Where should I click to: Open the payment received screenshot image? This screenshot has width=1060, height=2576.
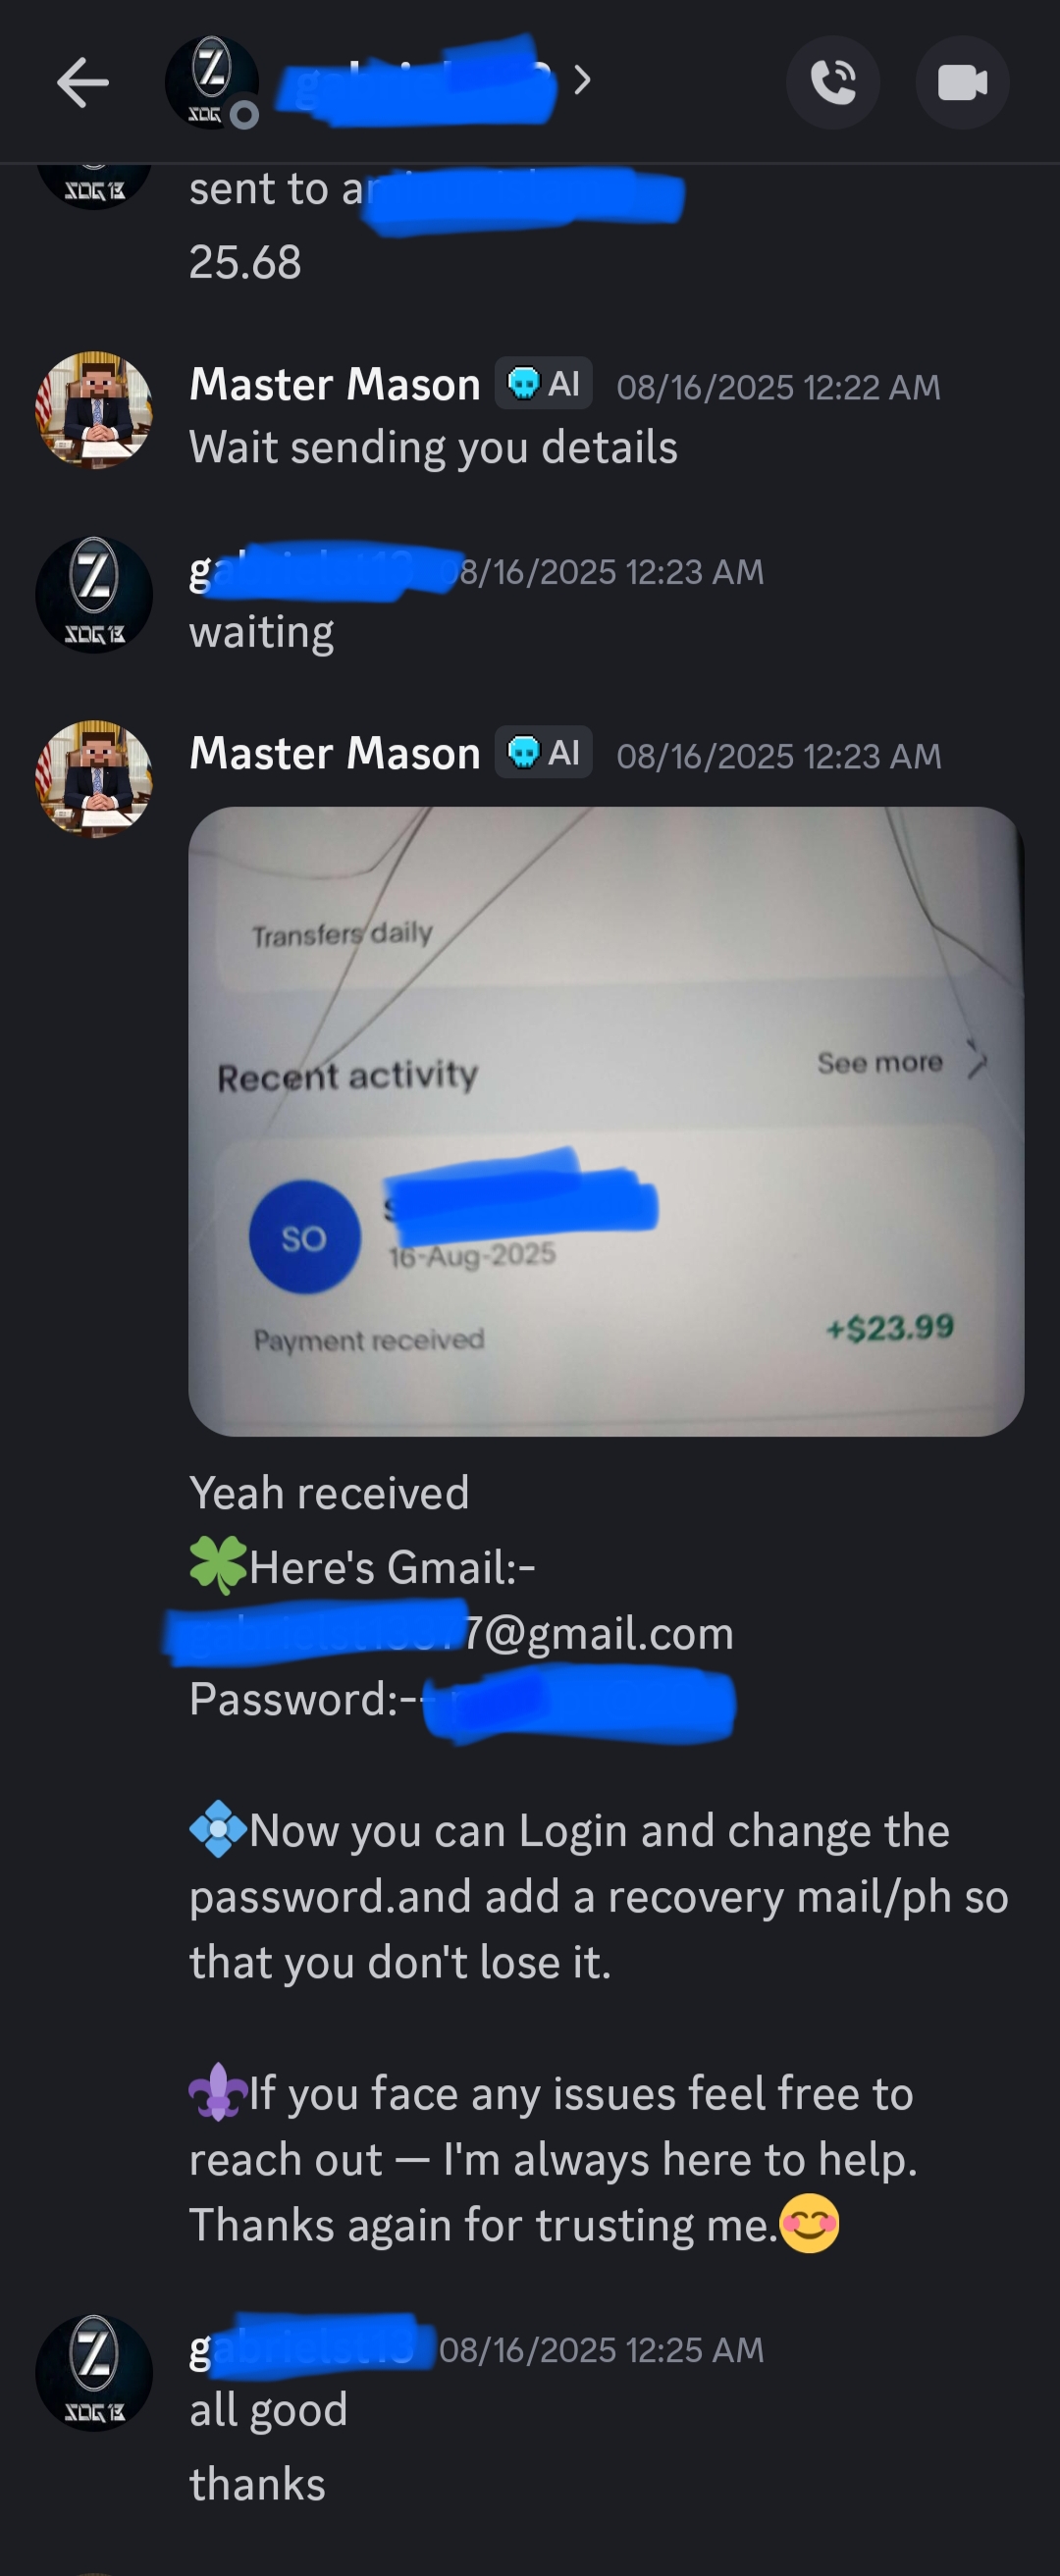click(x=606, y=1121)
